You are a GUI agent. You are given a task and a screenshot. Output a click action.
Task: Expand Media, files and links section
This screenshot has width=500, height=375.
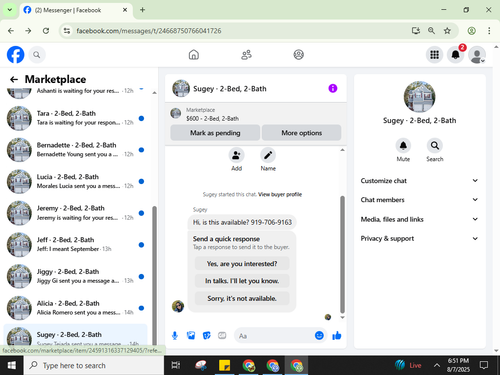419,219
